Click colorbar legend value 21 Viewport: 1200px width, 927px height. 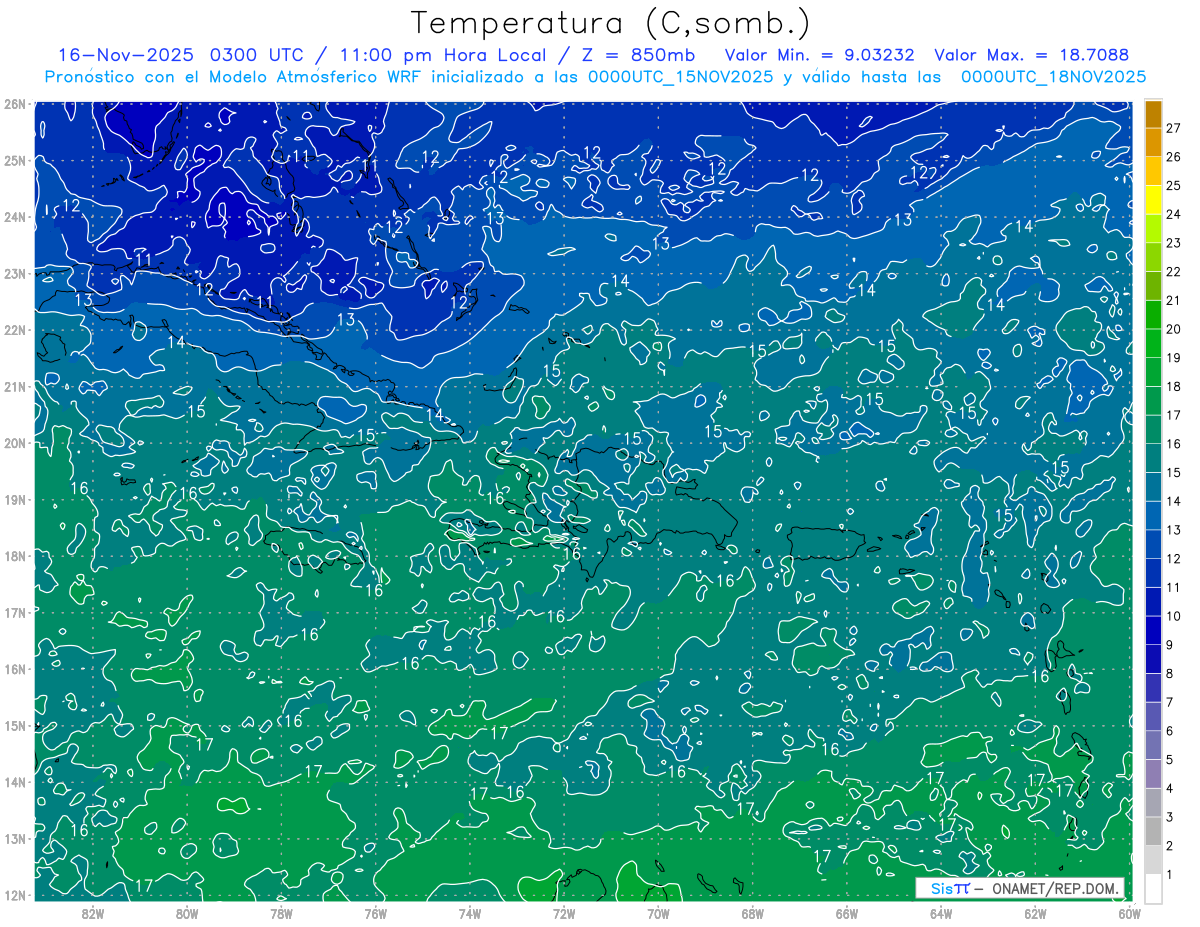(x=1174, y=300)
